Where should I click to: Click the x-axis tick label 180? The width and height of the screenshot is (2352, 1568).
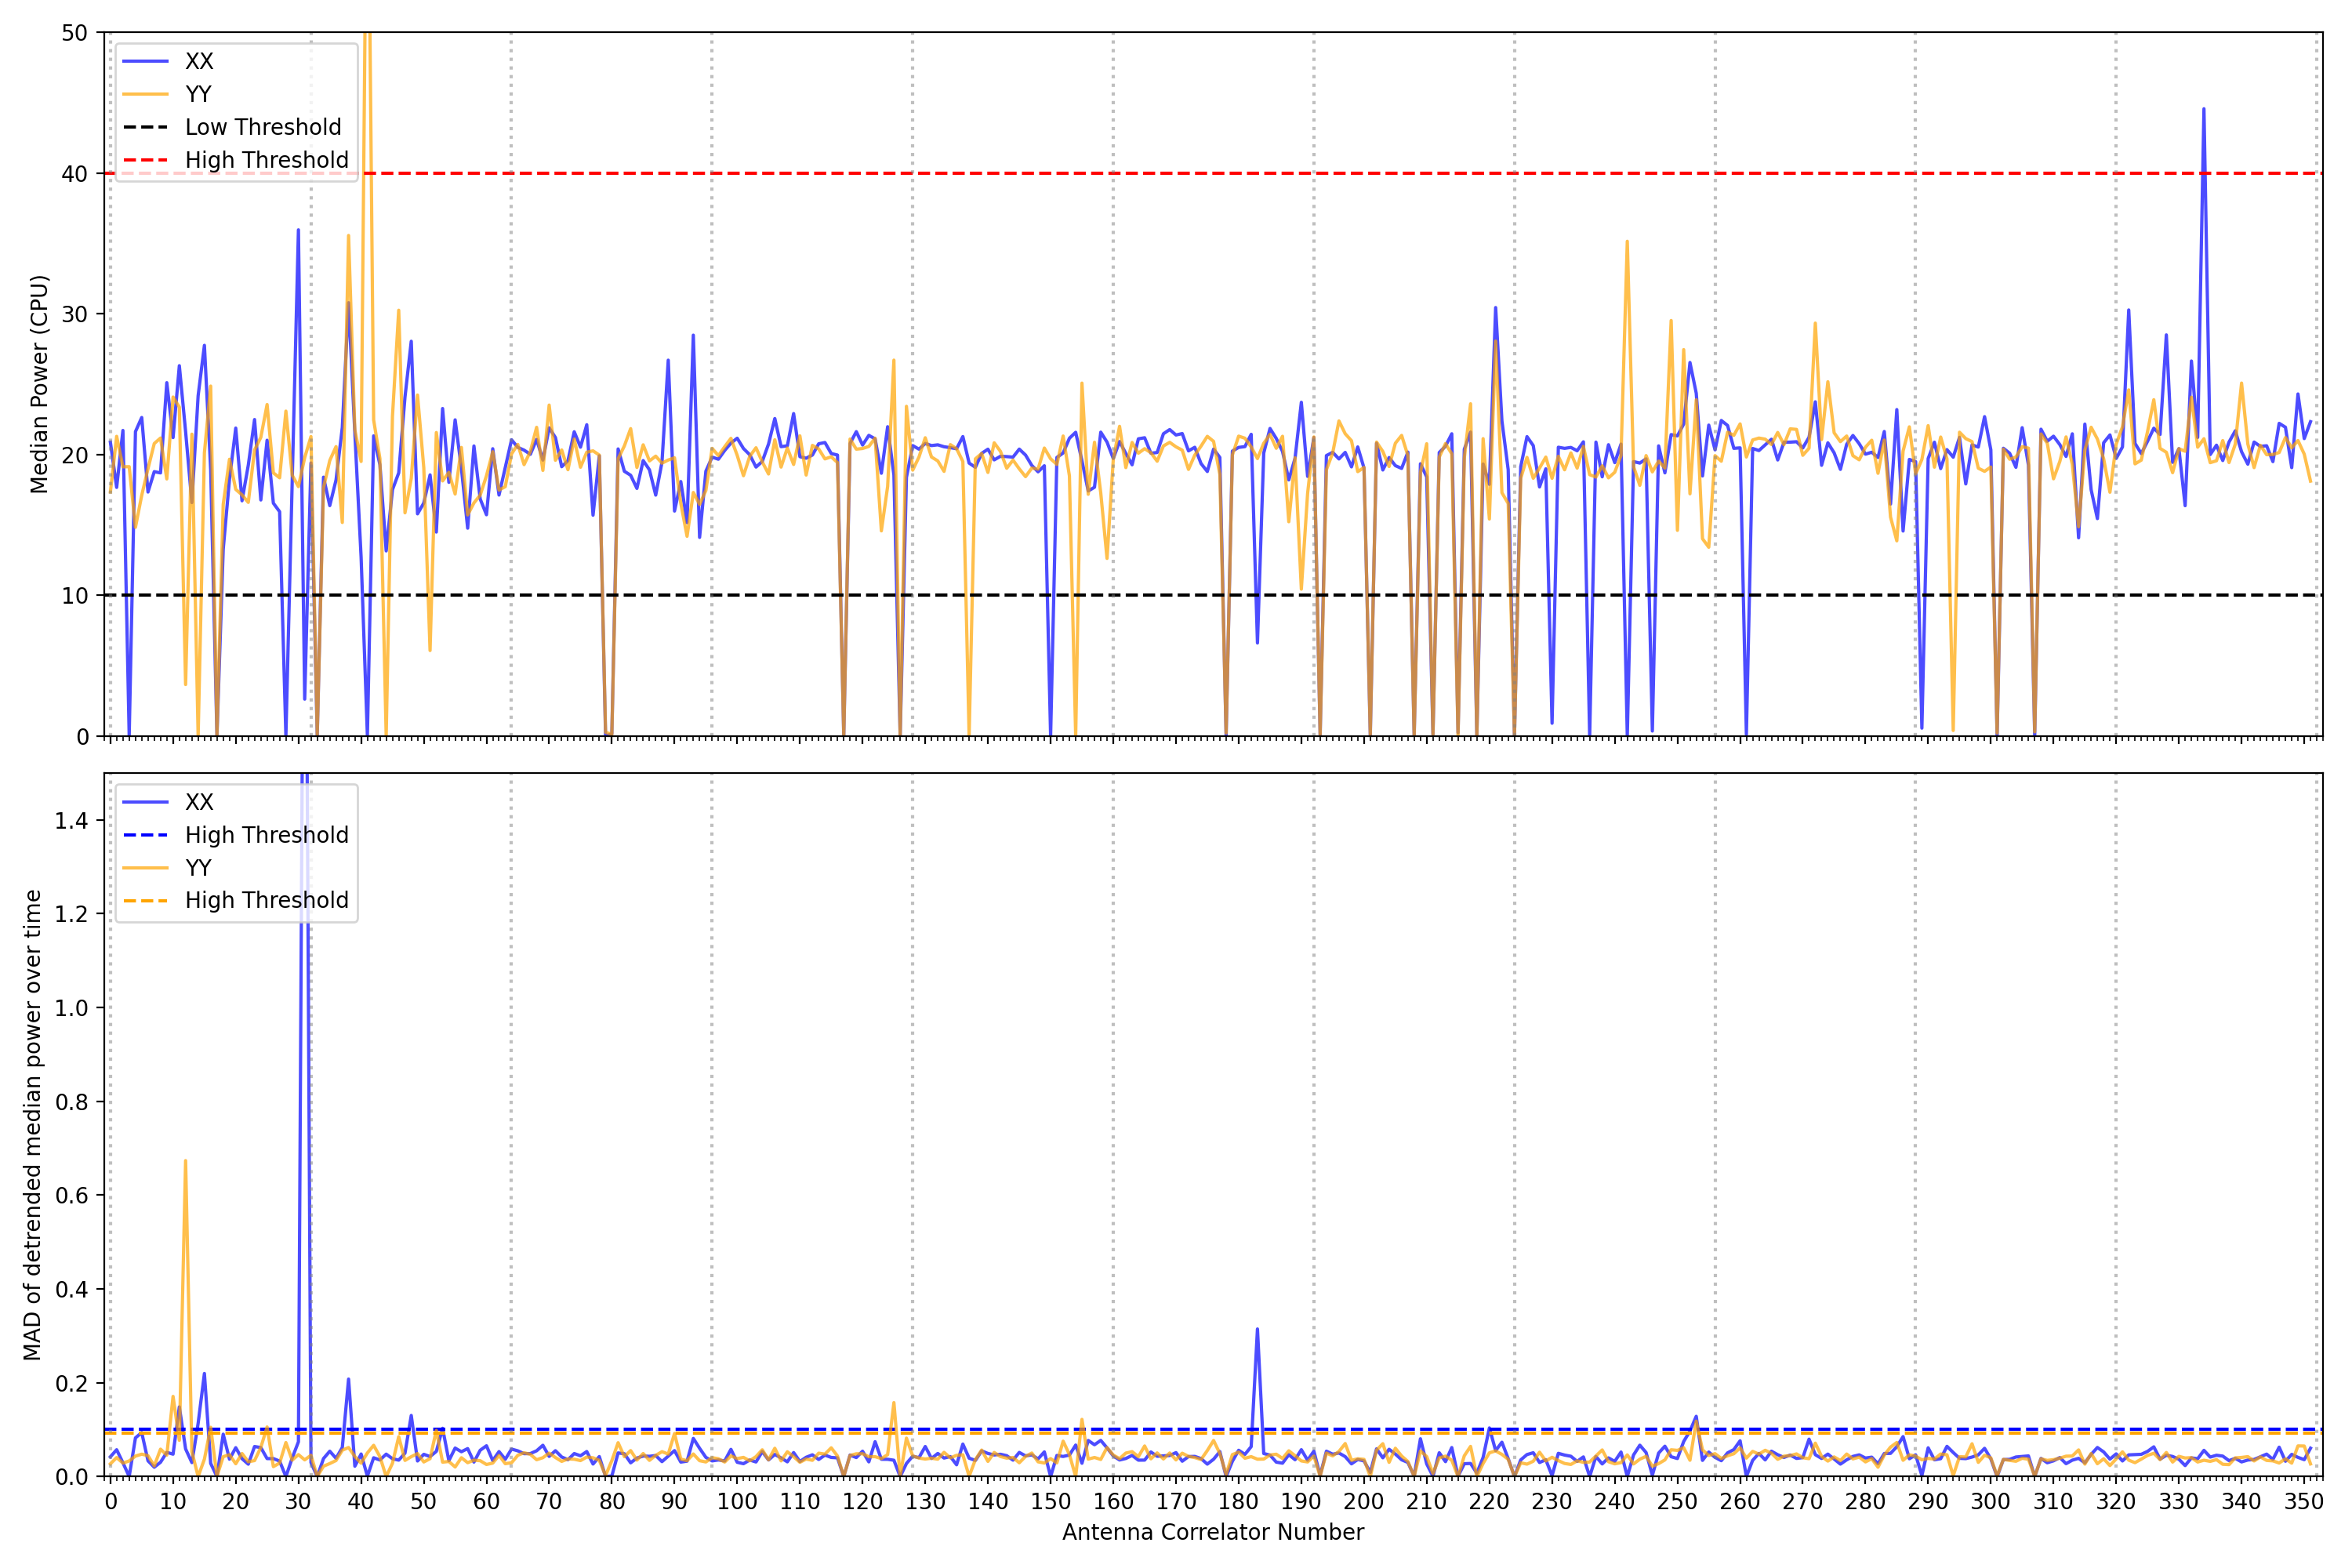point(1238,1501)
